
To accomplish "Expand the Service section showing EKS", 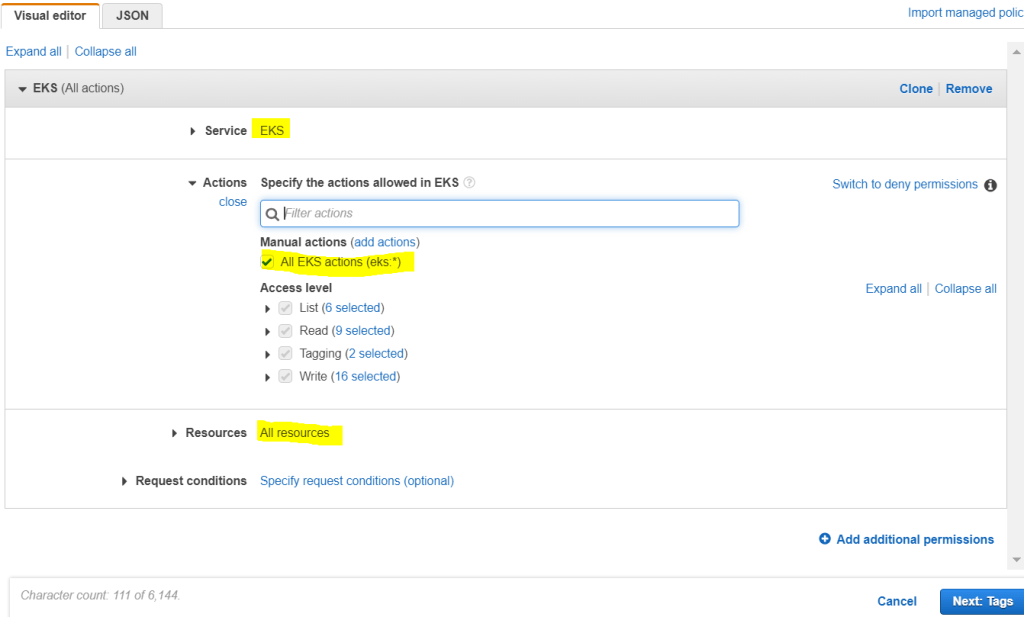I will 192,130.
